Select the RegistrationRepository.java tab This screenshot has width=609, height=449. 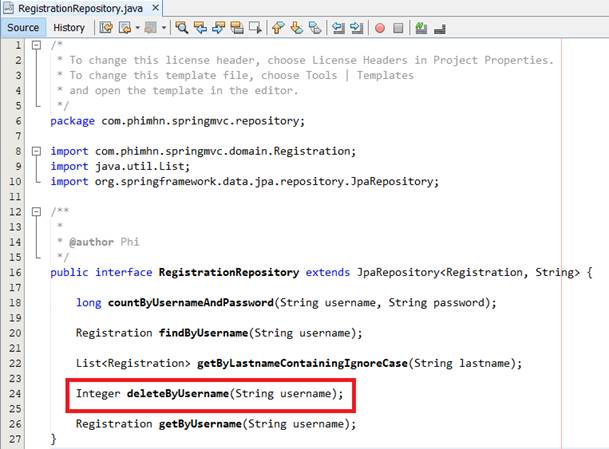[80, 8]
